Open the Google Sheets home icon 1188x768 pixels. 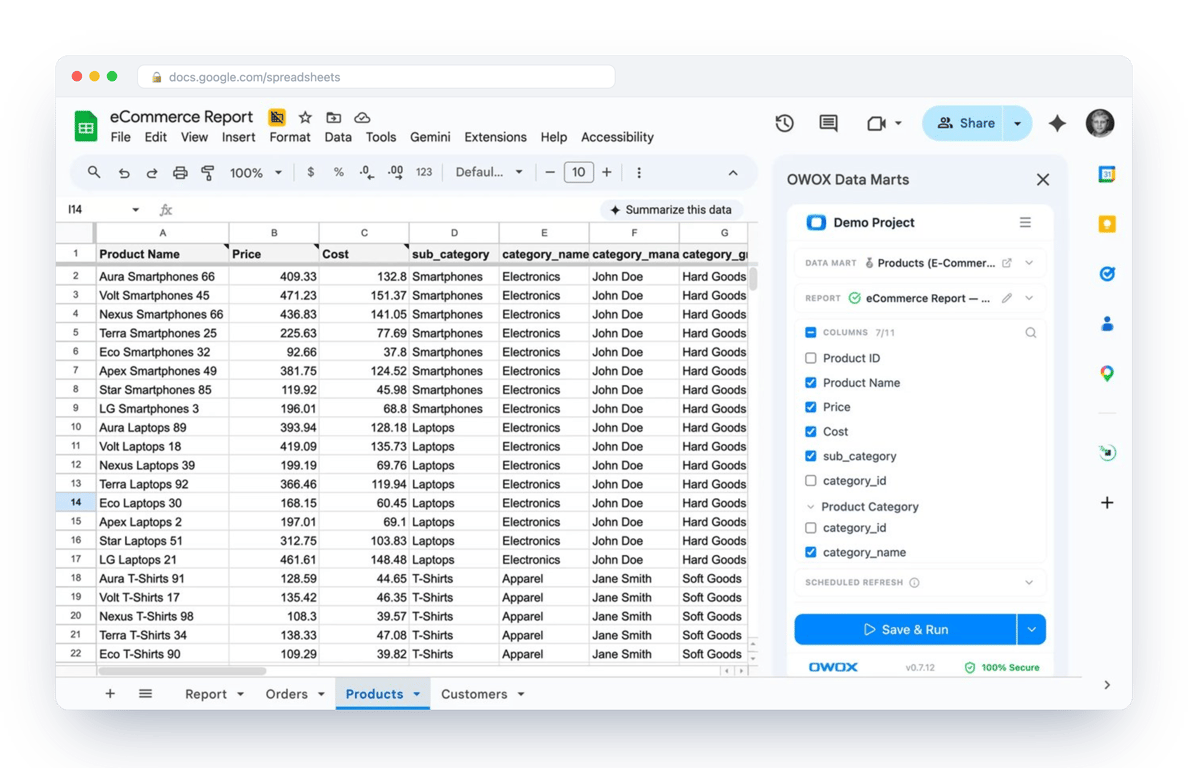[86, 126]
